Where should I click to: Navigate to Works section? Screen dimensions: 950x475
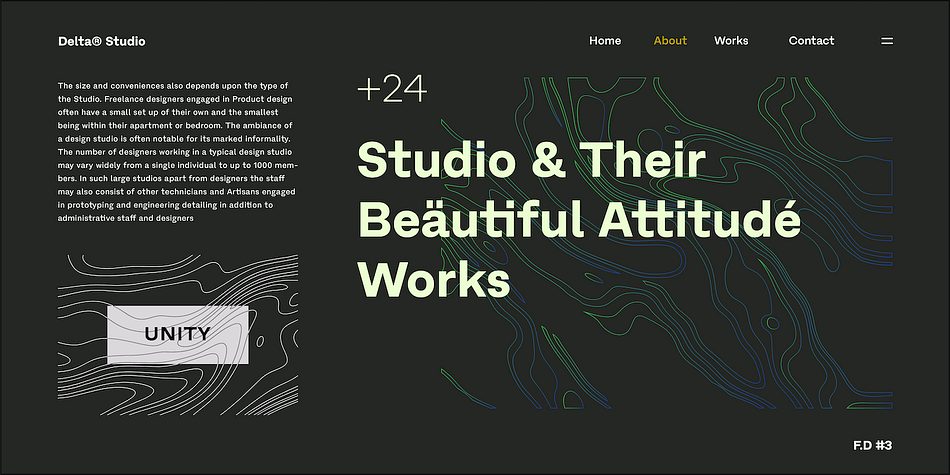(x=731, y=41)
